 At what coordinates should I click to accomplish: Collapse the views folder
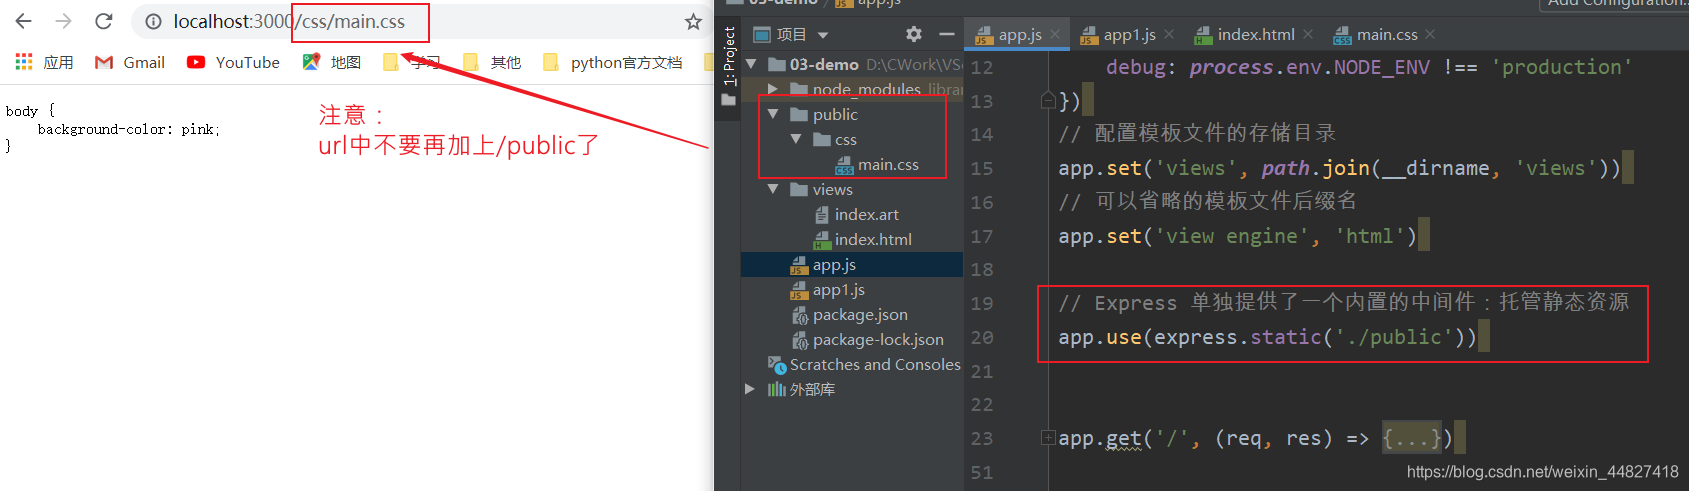(x=773, y=189)
